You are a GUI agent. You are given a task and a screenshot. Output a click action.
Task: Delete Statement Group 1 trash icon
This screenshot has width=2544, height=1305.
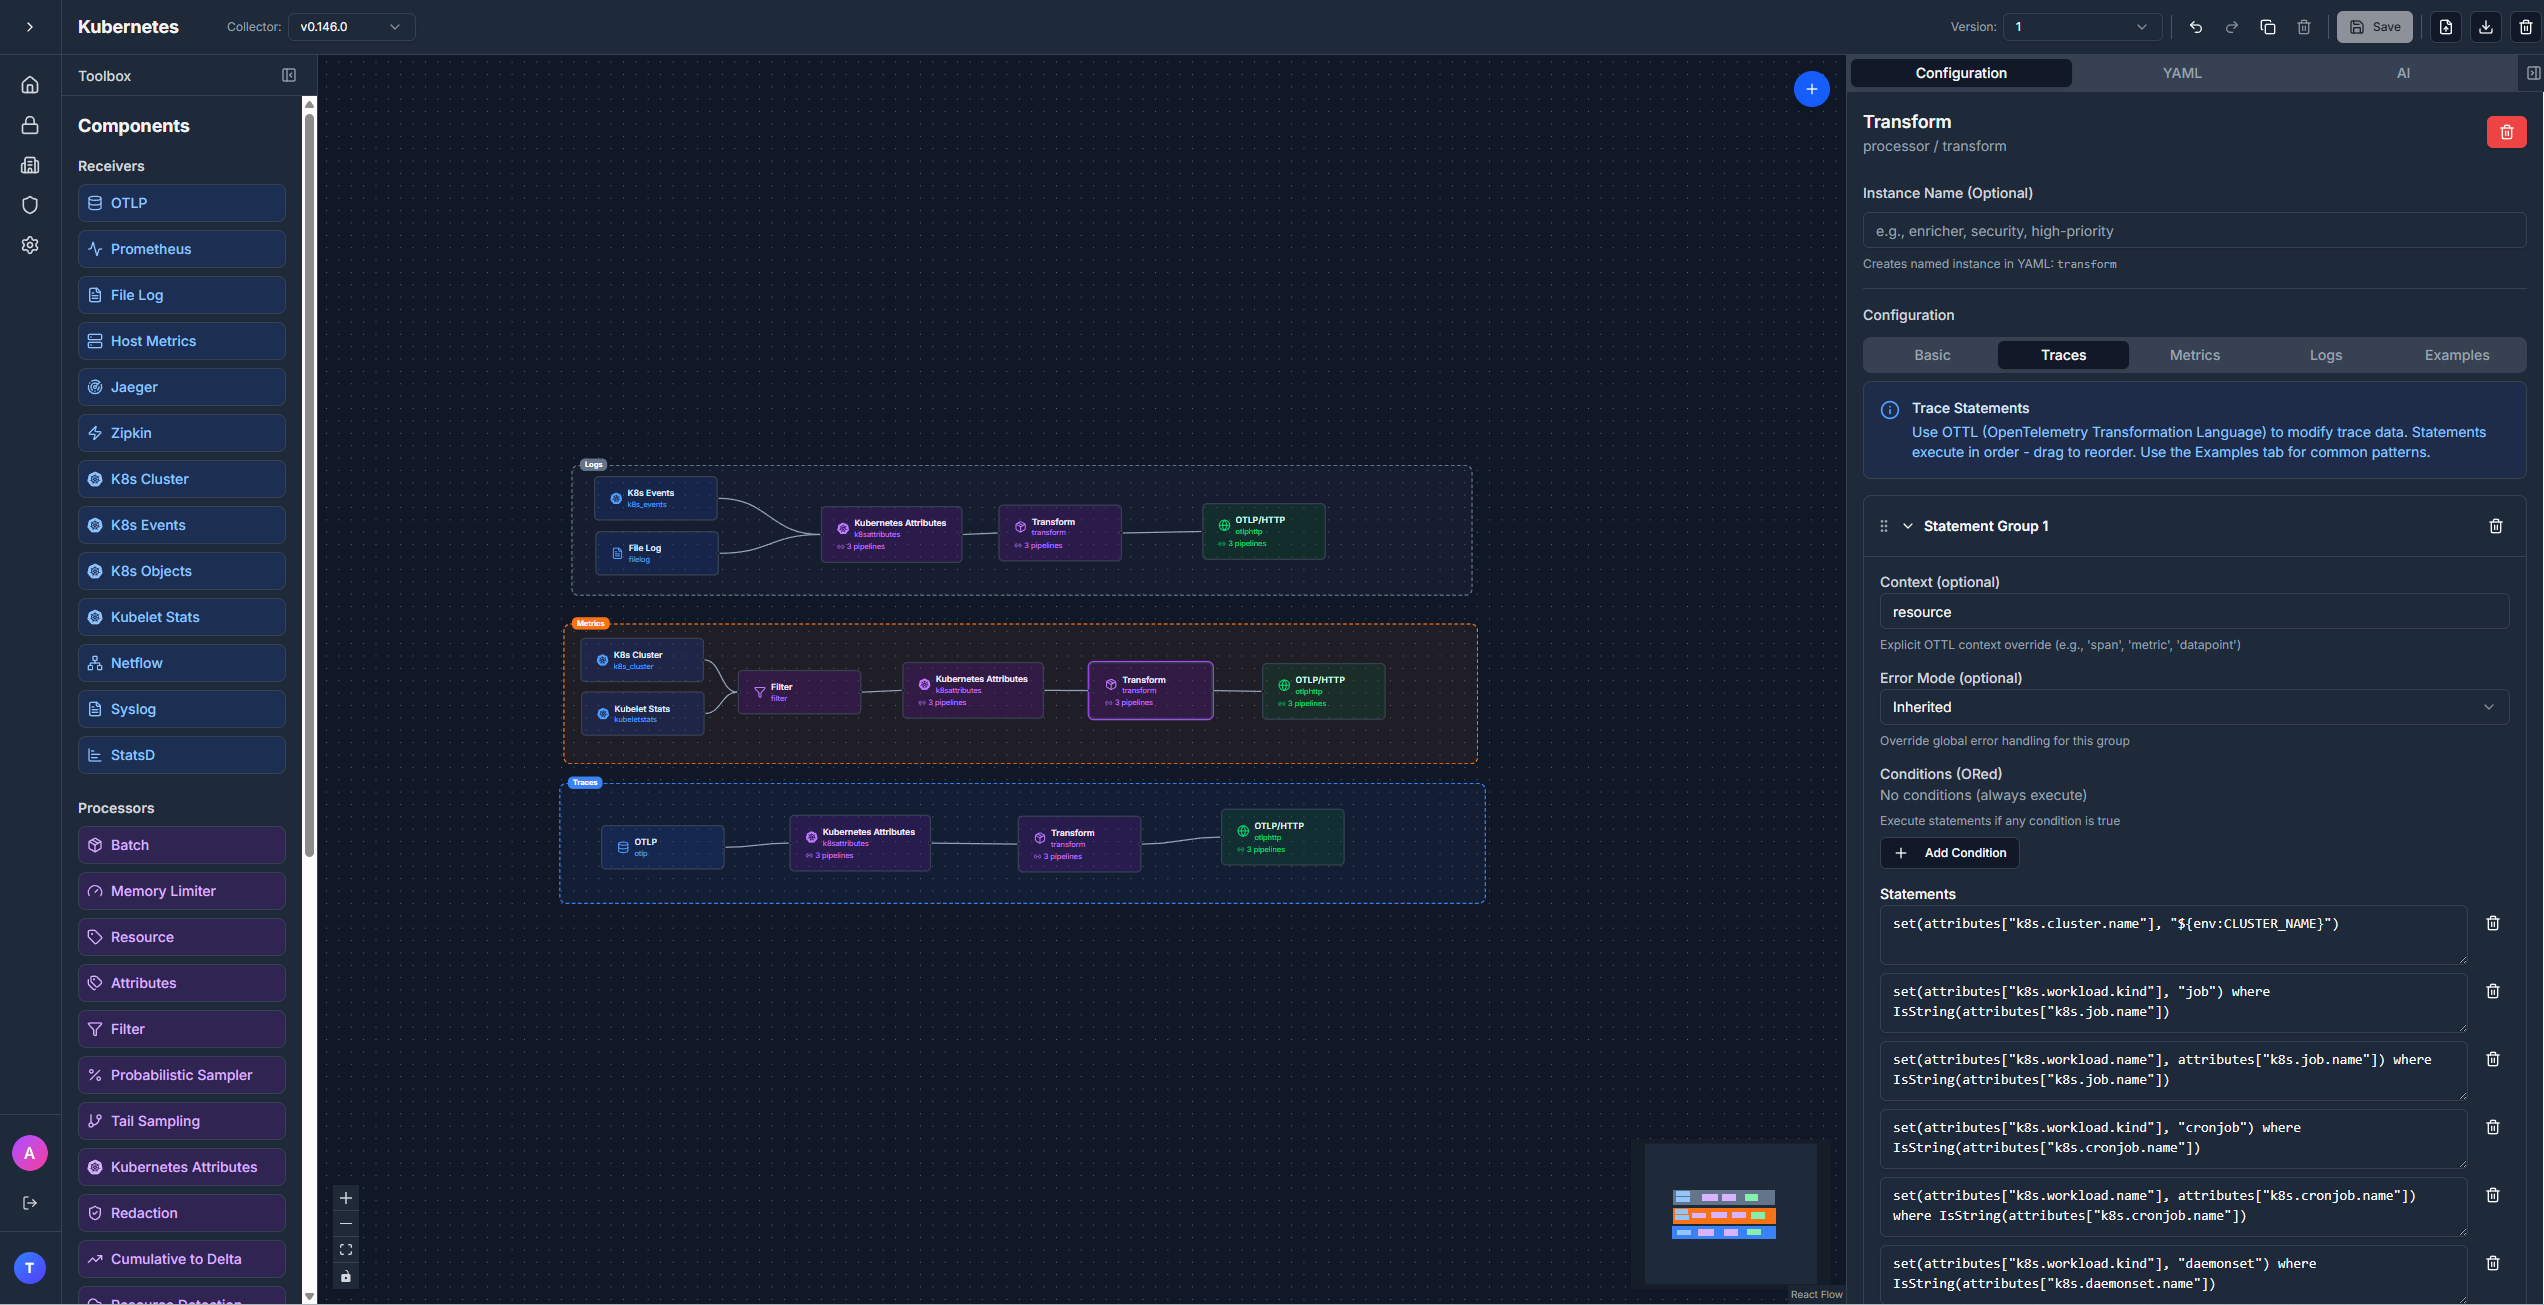2495,526
